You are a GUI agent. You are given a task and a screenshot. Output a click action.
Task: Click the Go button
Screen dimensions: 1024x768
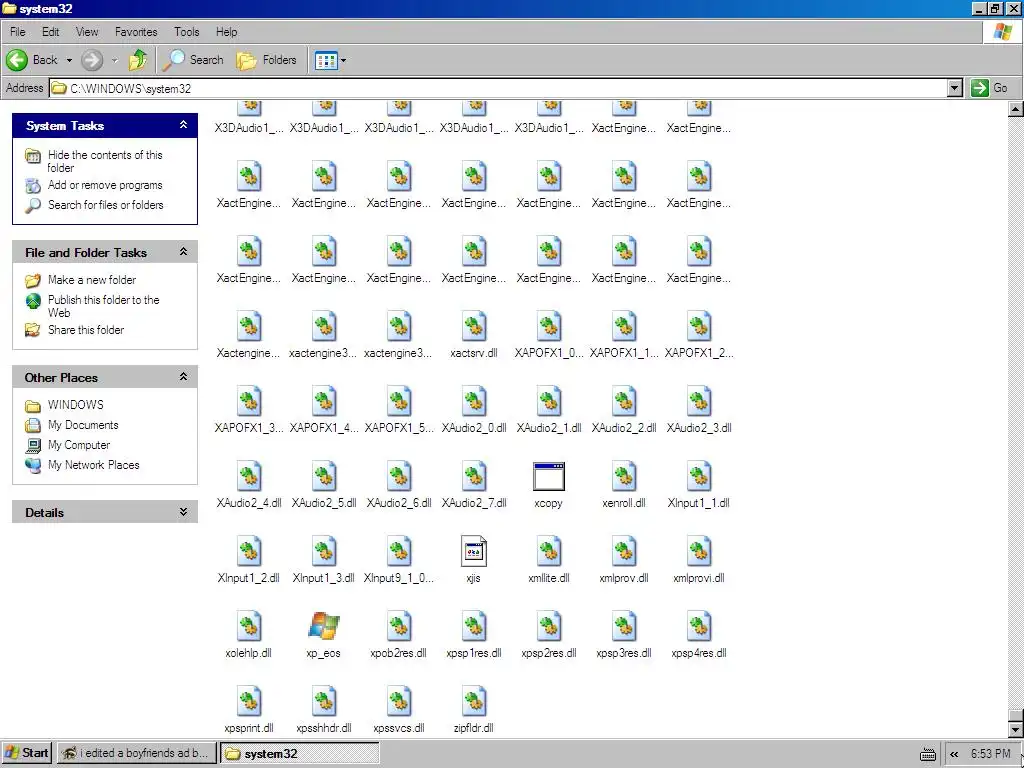[989, 88]
